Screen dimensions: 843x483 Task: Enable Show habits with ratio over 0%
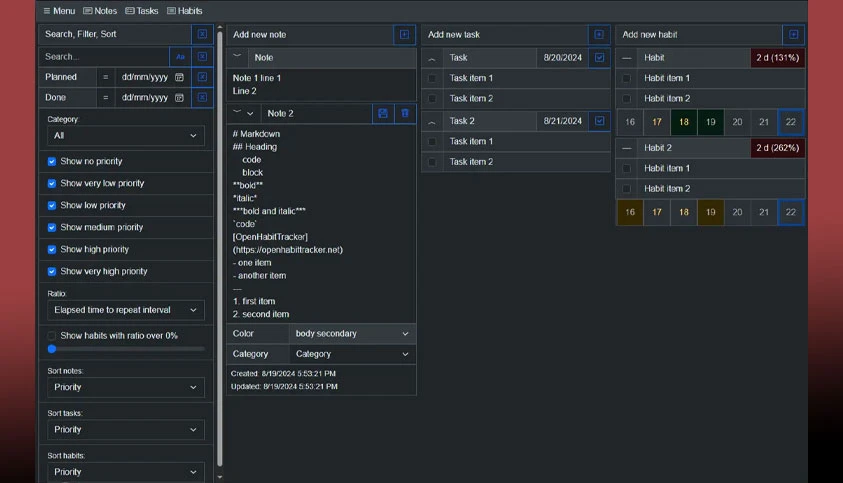(52, 336)
